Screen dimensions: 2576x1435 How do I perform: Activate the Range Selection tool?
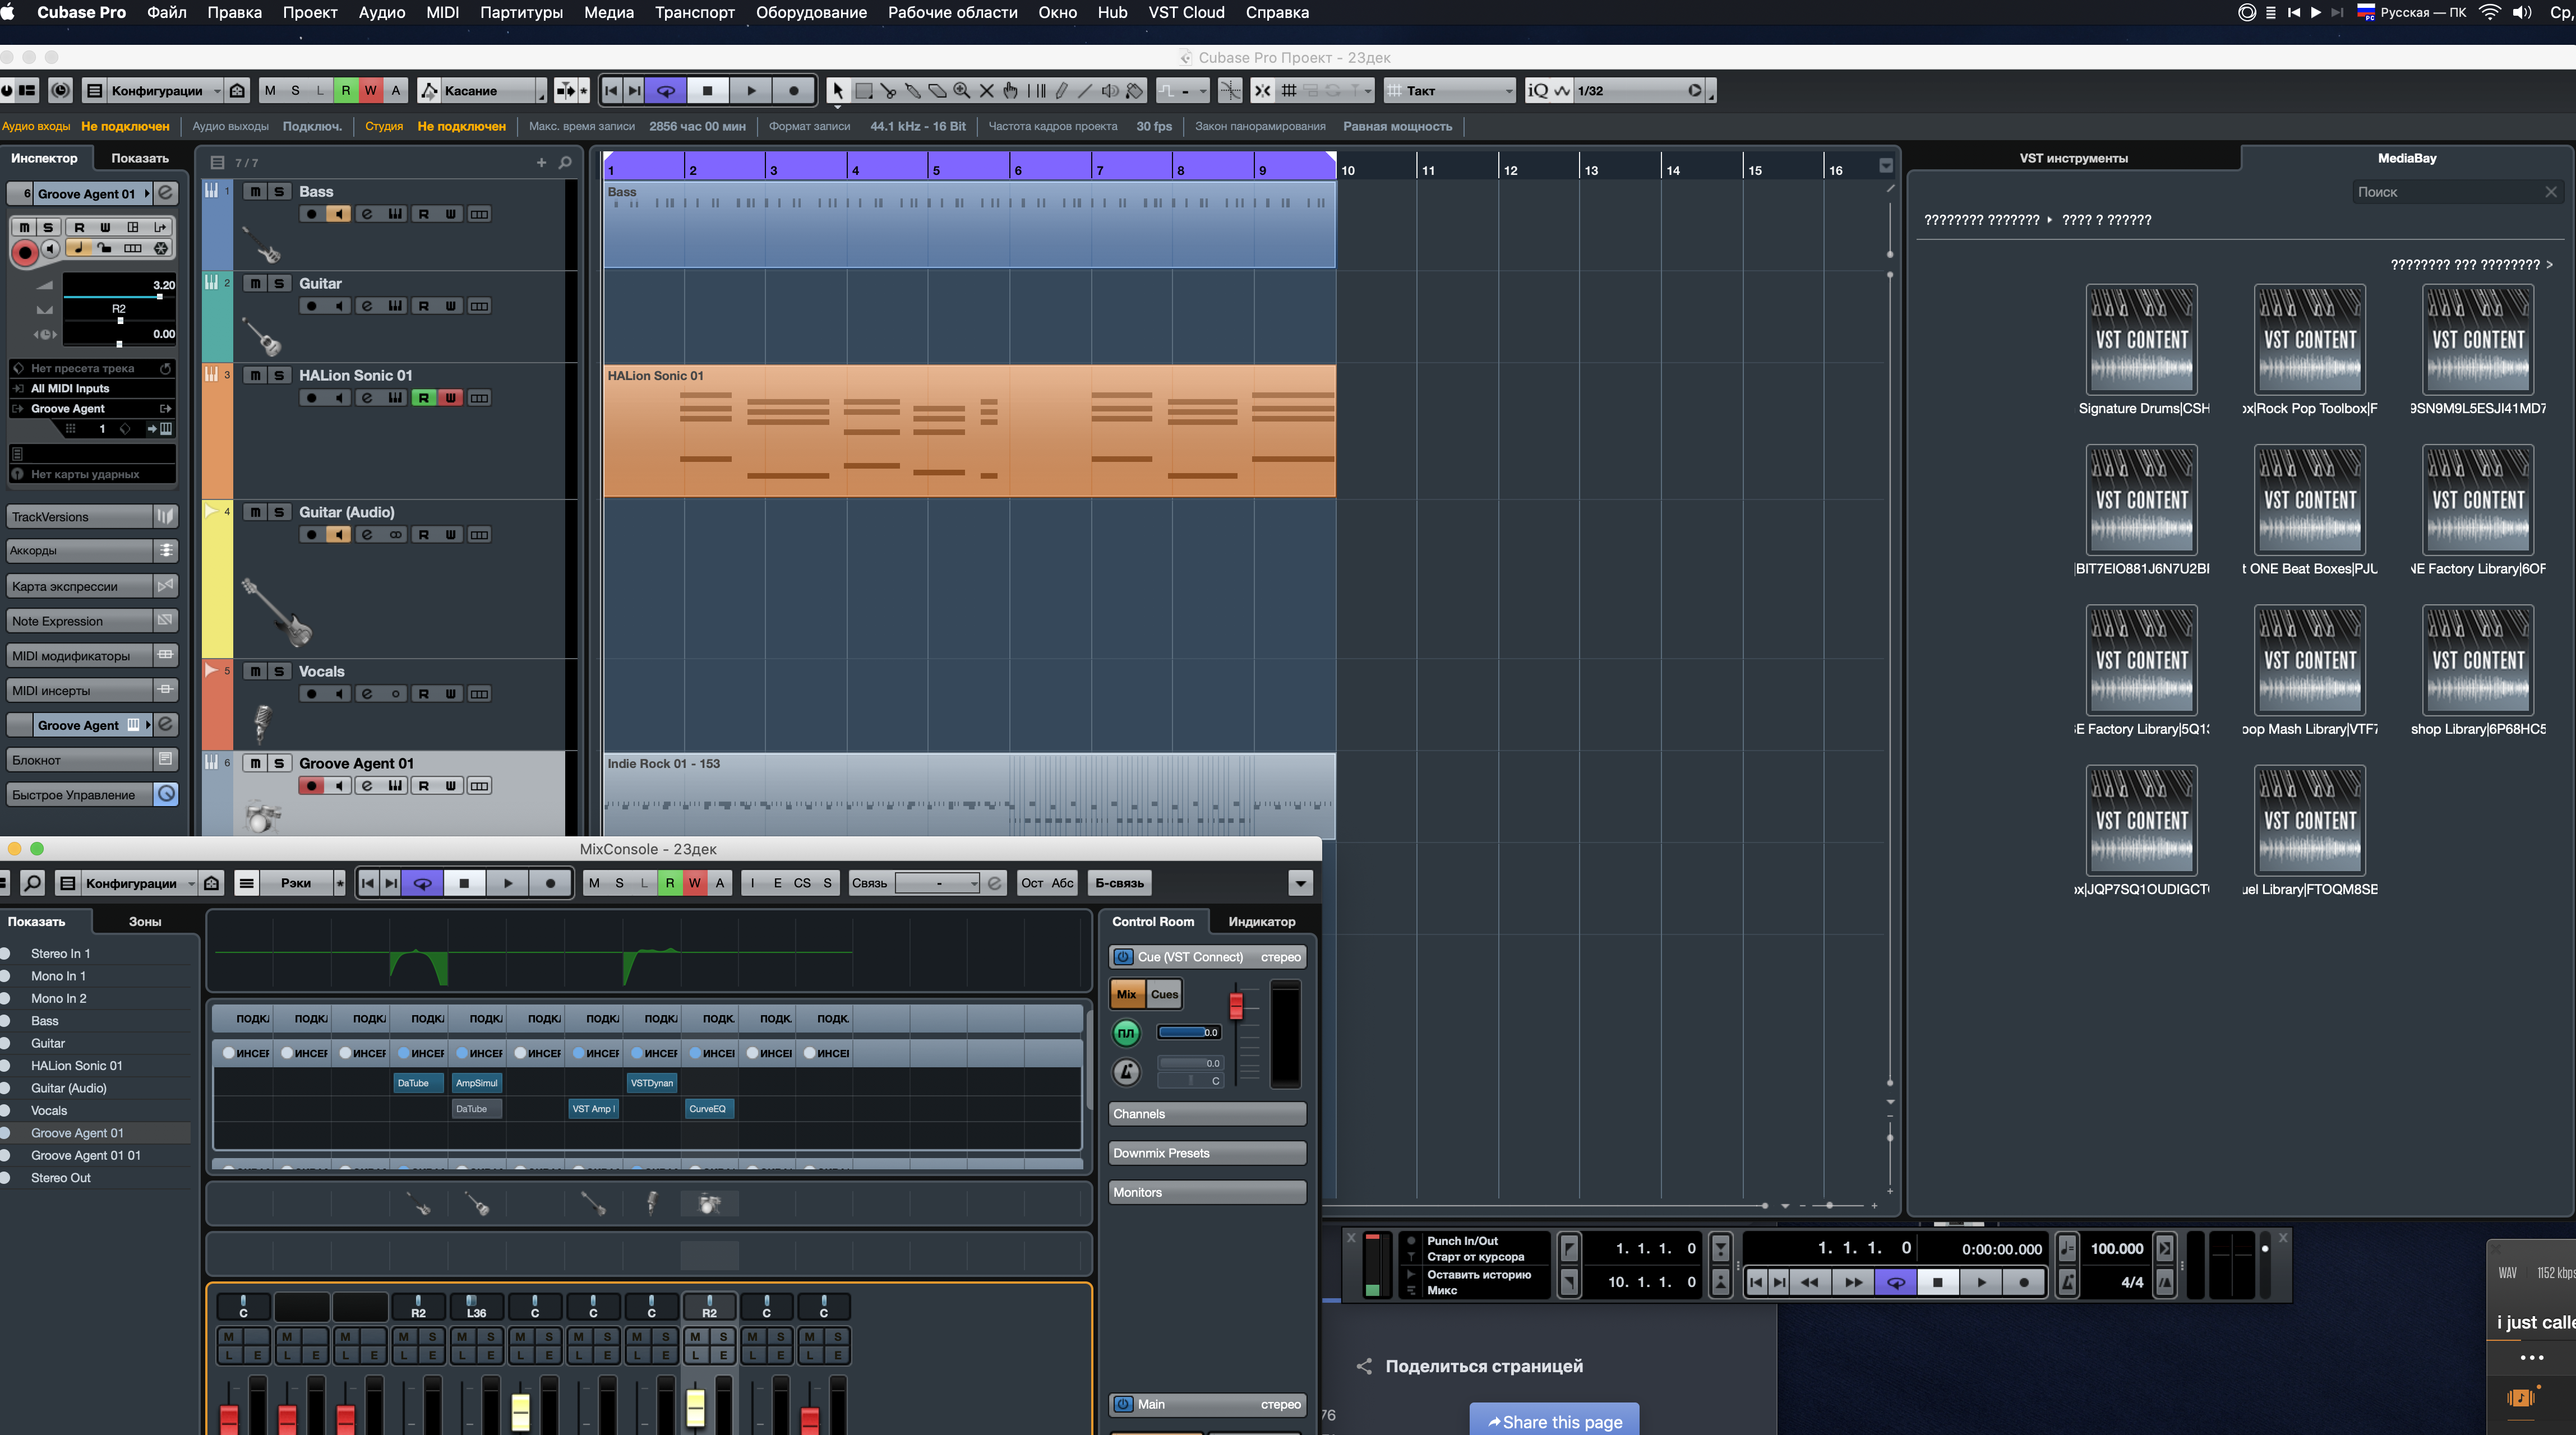(x=864, y=91)
